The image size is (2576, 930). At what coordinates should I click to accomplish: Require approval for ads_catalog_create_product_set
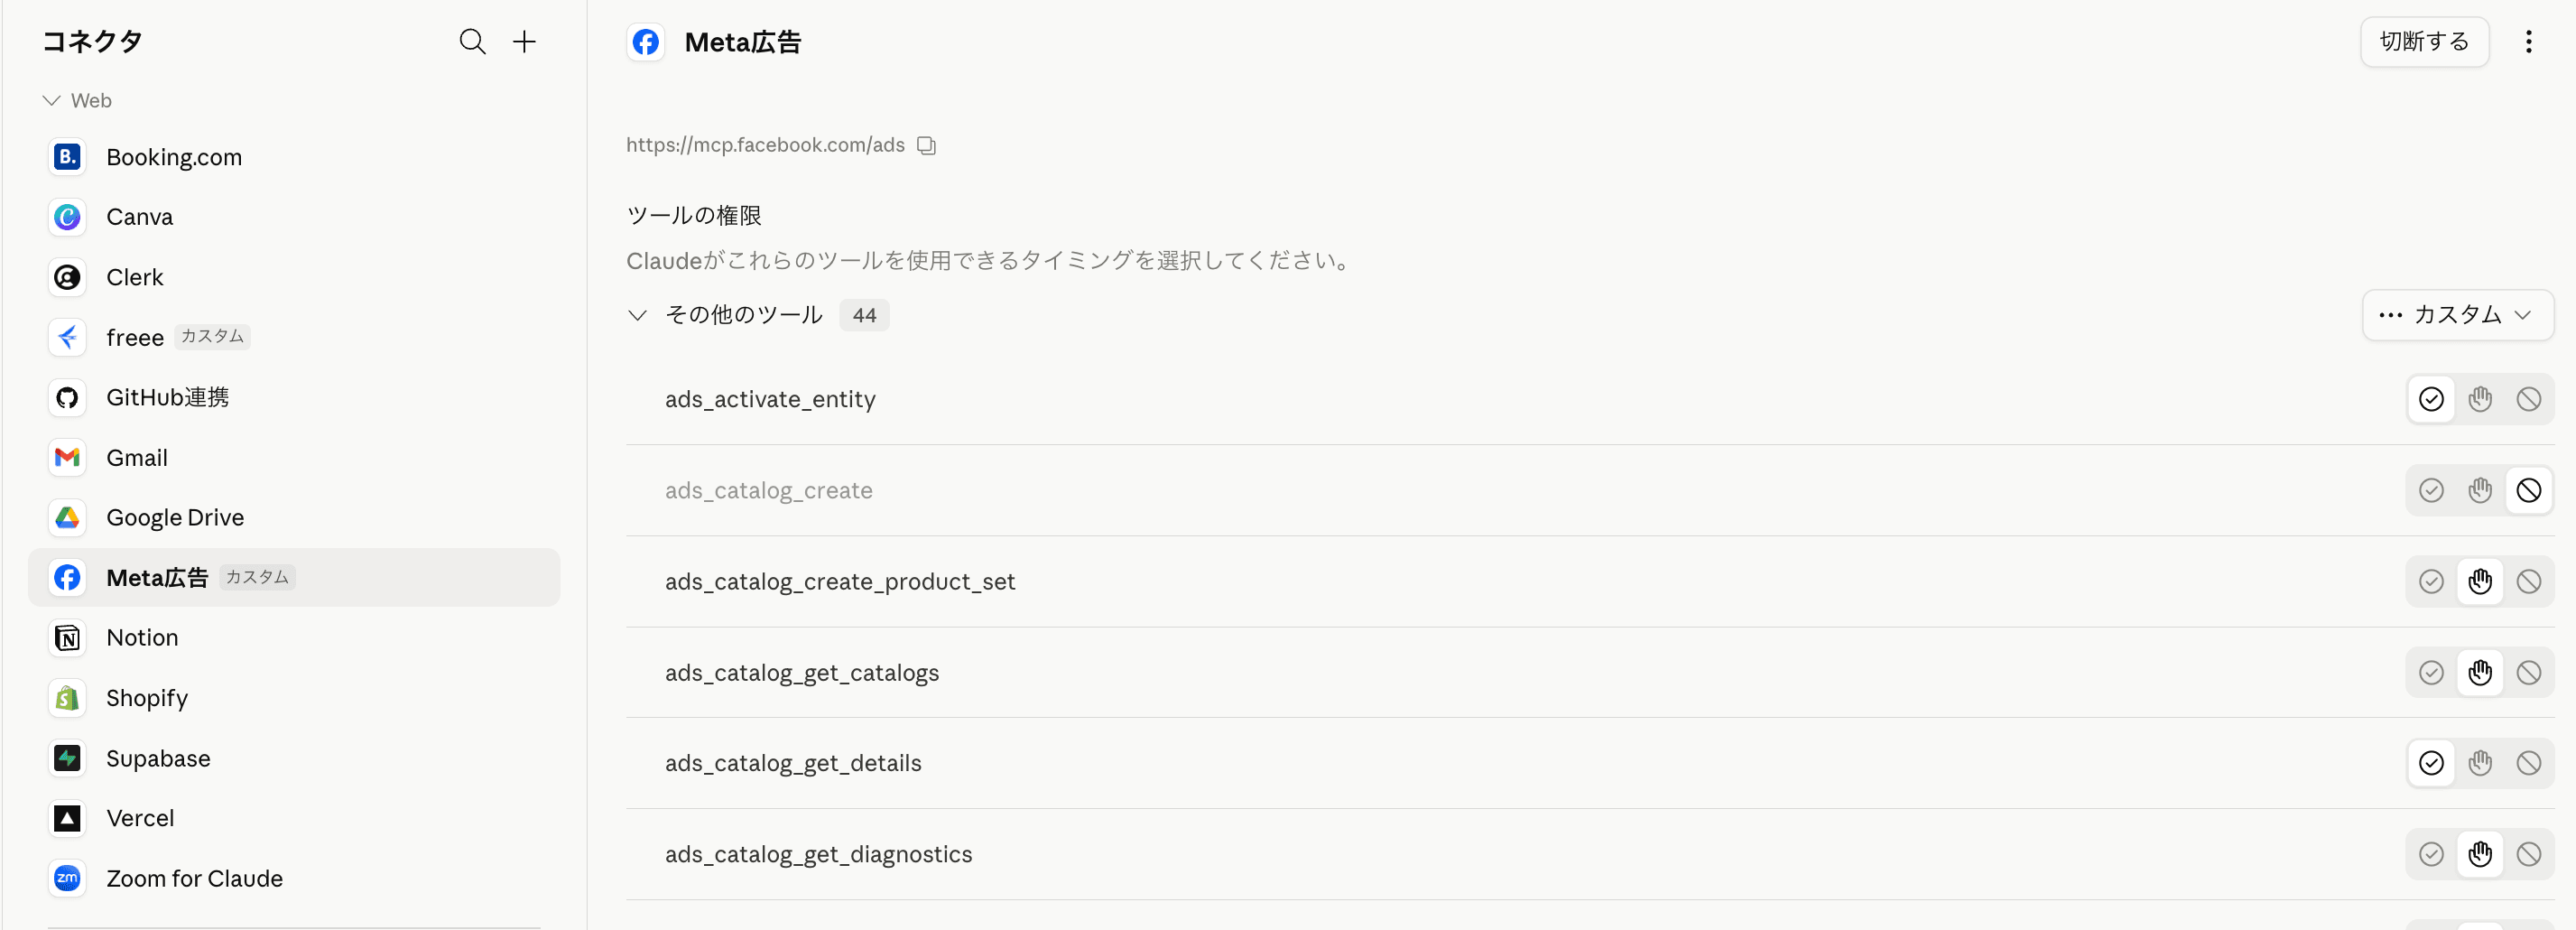tap(2480, 581)
